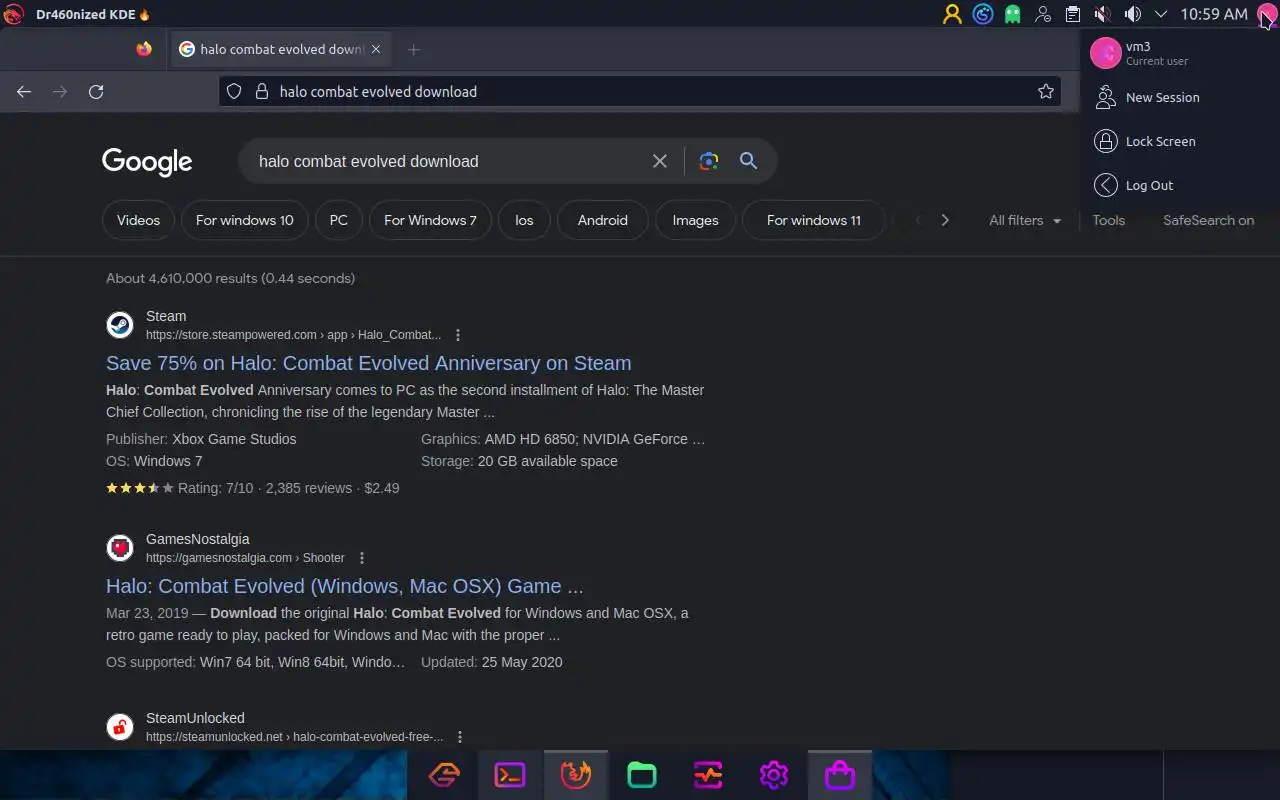Click the pink user avatar in top panel
Screen dimensions: 1280x800
1266,14
